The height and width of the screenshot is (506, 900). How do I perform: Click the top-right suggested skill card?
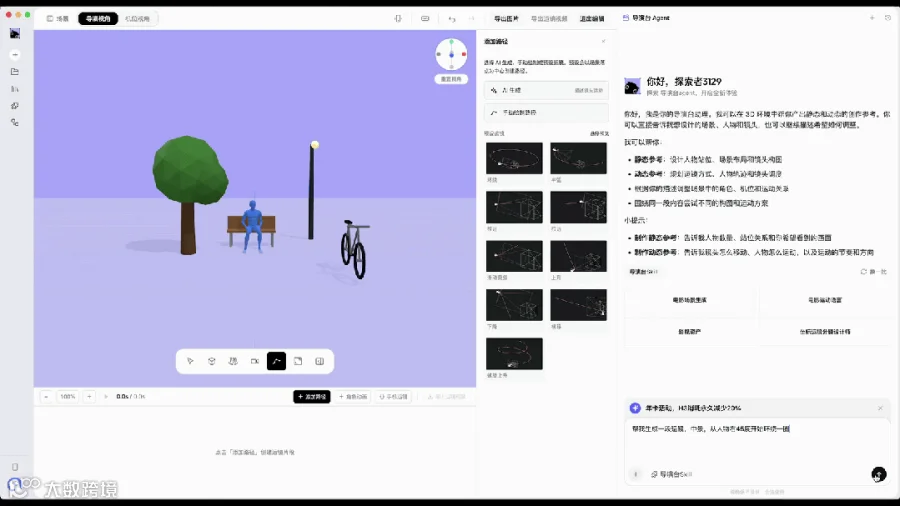825,300
